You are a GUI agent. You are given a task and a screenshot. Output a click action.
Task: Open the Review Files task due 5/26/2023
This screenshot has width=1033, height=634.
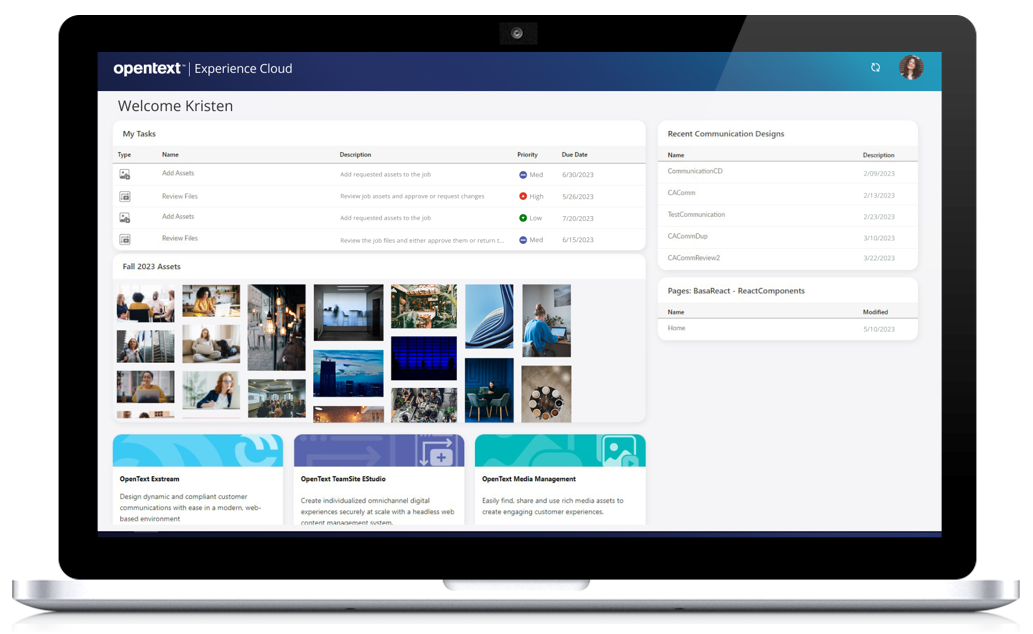(178, 196)
